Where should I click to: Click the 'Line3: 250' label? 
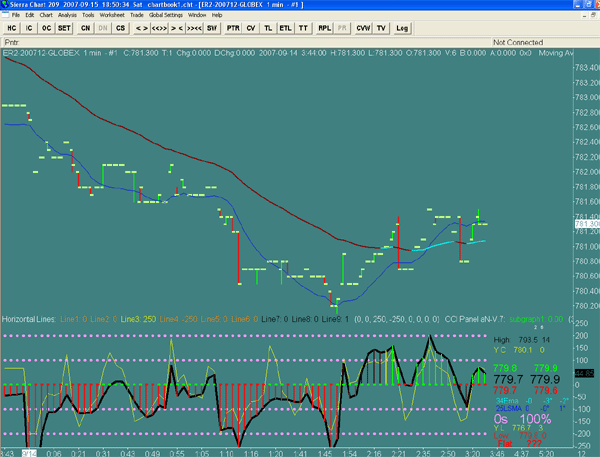[x=138, y=319]
